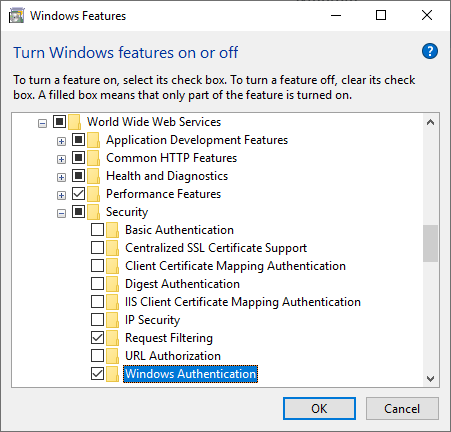Select the Windows Authentication tree item

[190, 374]
